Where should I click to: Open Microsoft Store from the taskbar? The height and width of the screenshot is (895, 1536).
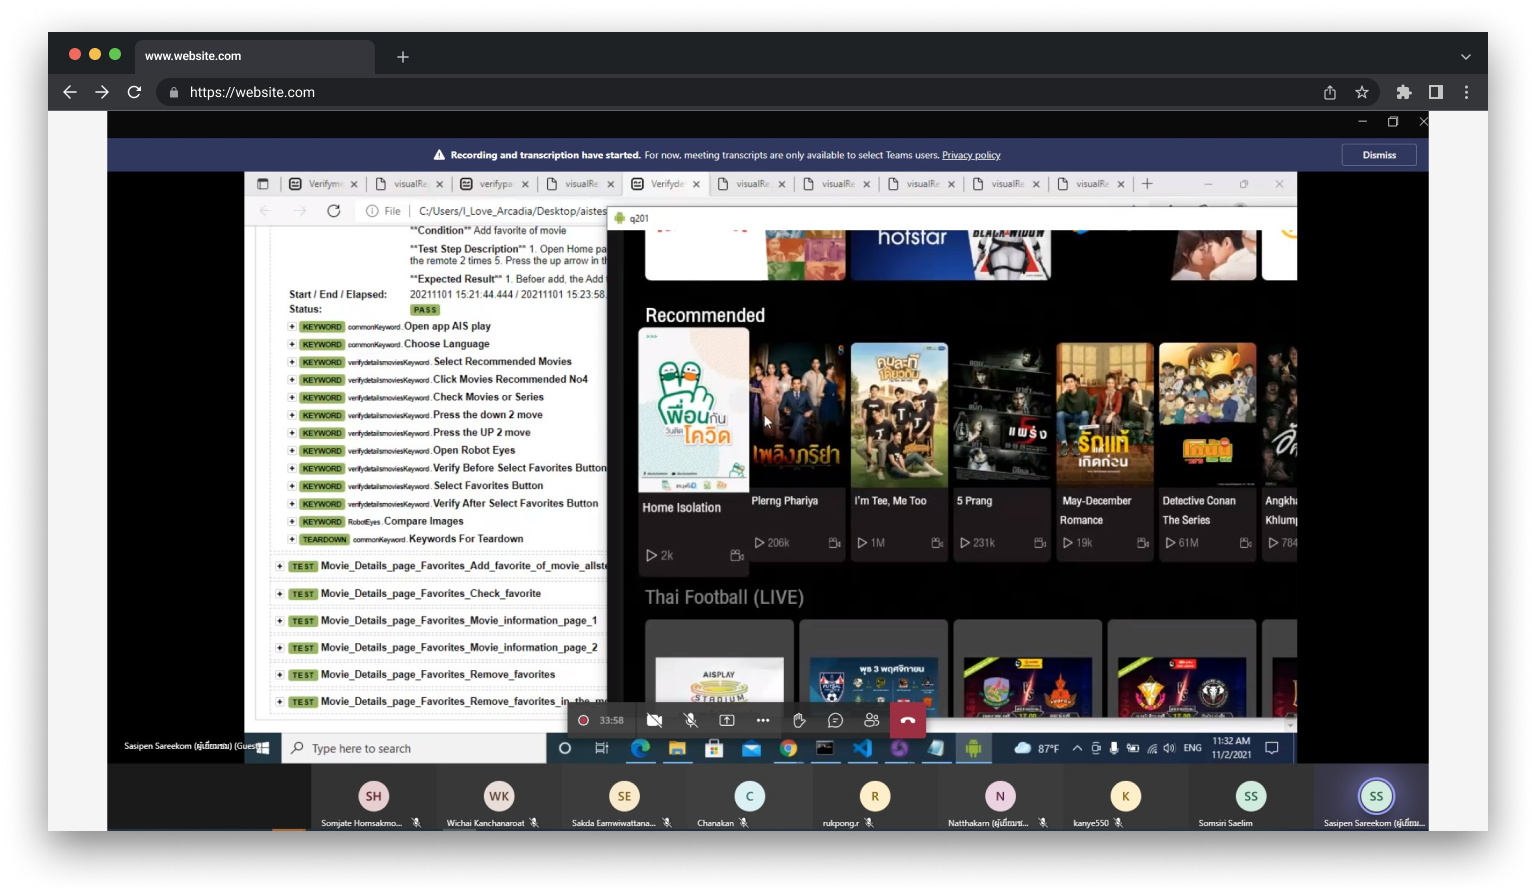[714, 748]
